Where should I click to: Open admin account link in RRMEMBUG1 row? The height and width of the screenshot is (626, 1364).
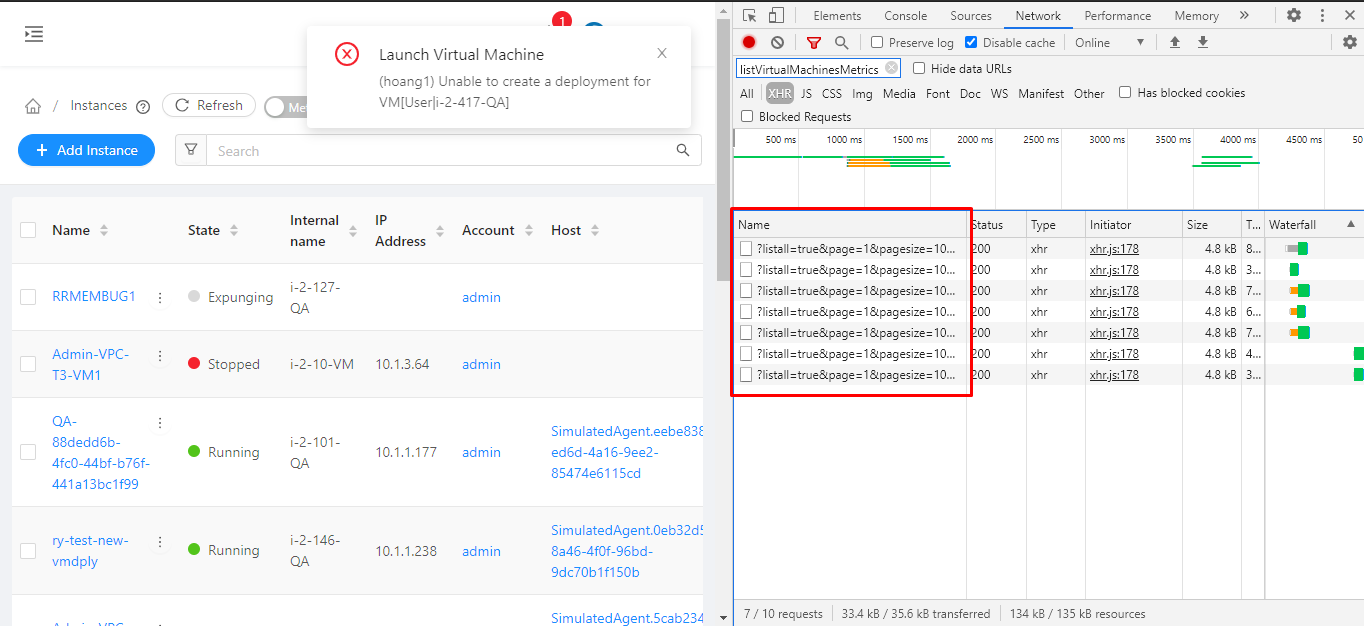click(x=481, y=297)
